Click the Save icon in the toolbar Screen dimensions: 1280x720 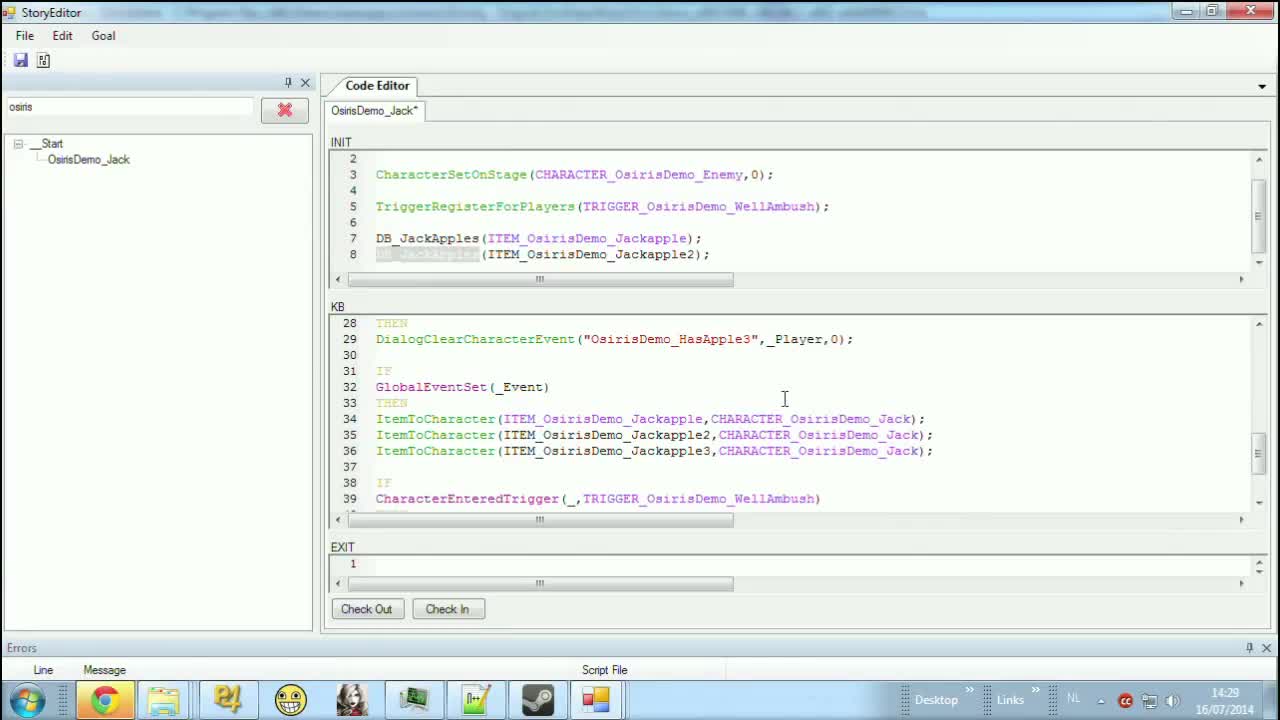[x=20, y=60]
